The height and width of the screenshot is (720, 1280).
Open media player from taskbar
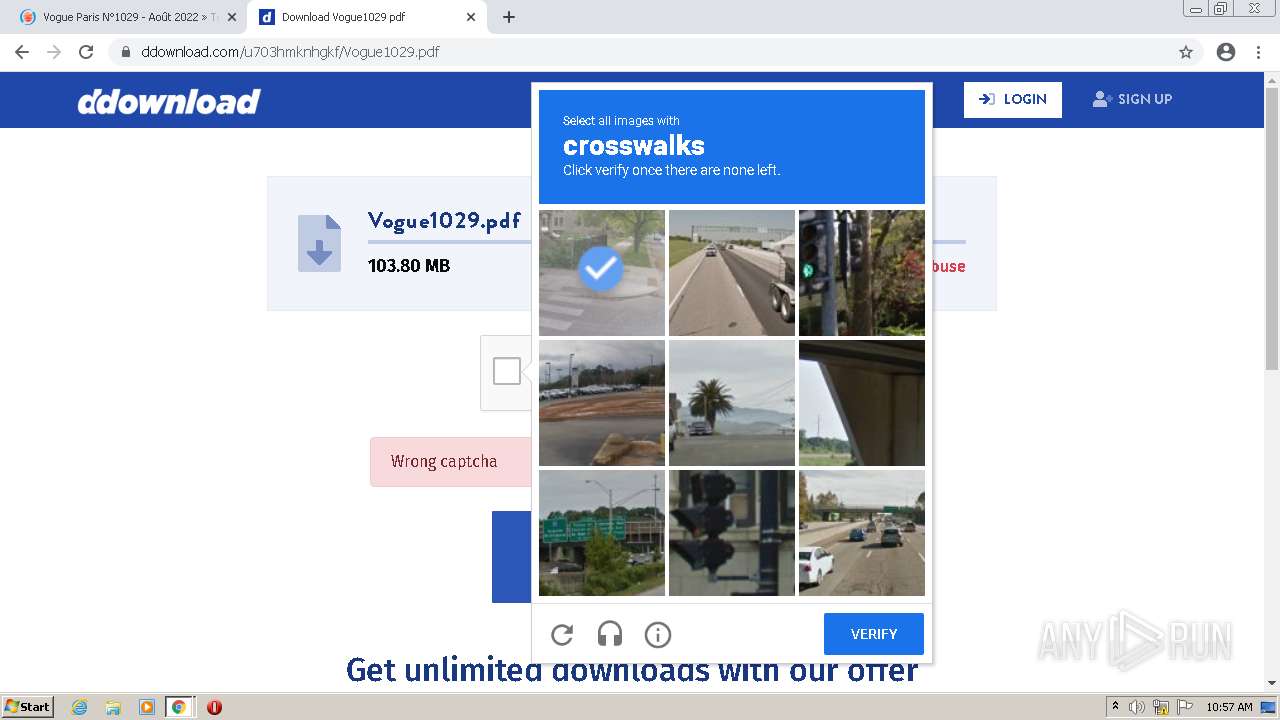(146, 707)
